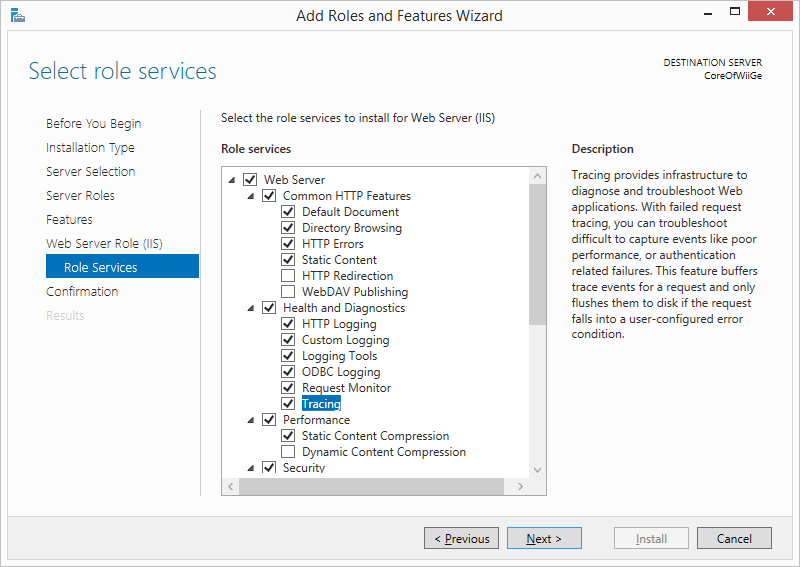Image resolution: width=800 pixels, height=567 pixels.
Task: Open the Server Roles step
Action: [x=80, y=195]
